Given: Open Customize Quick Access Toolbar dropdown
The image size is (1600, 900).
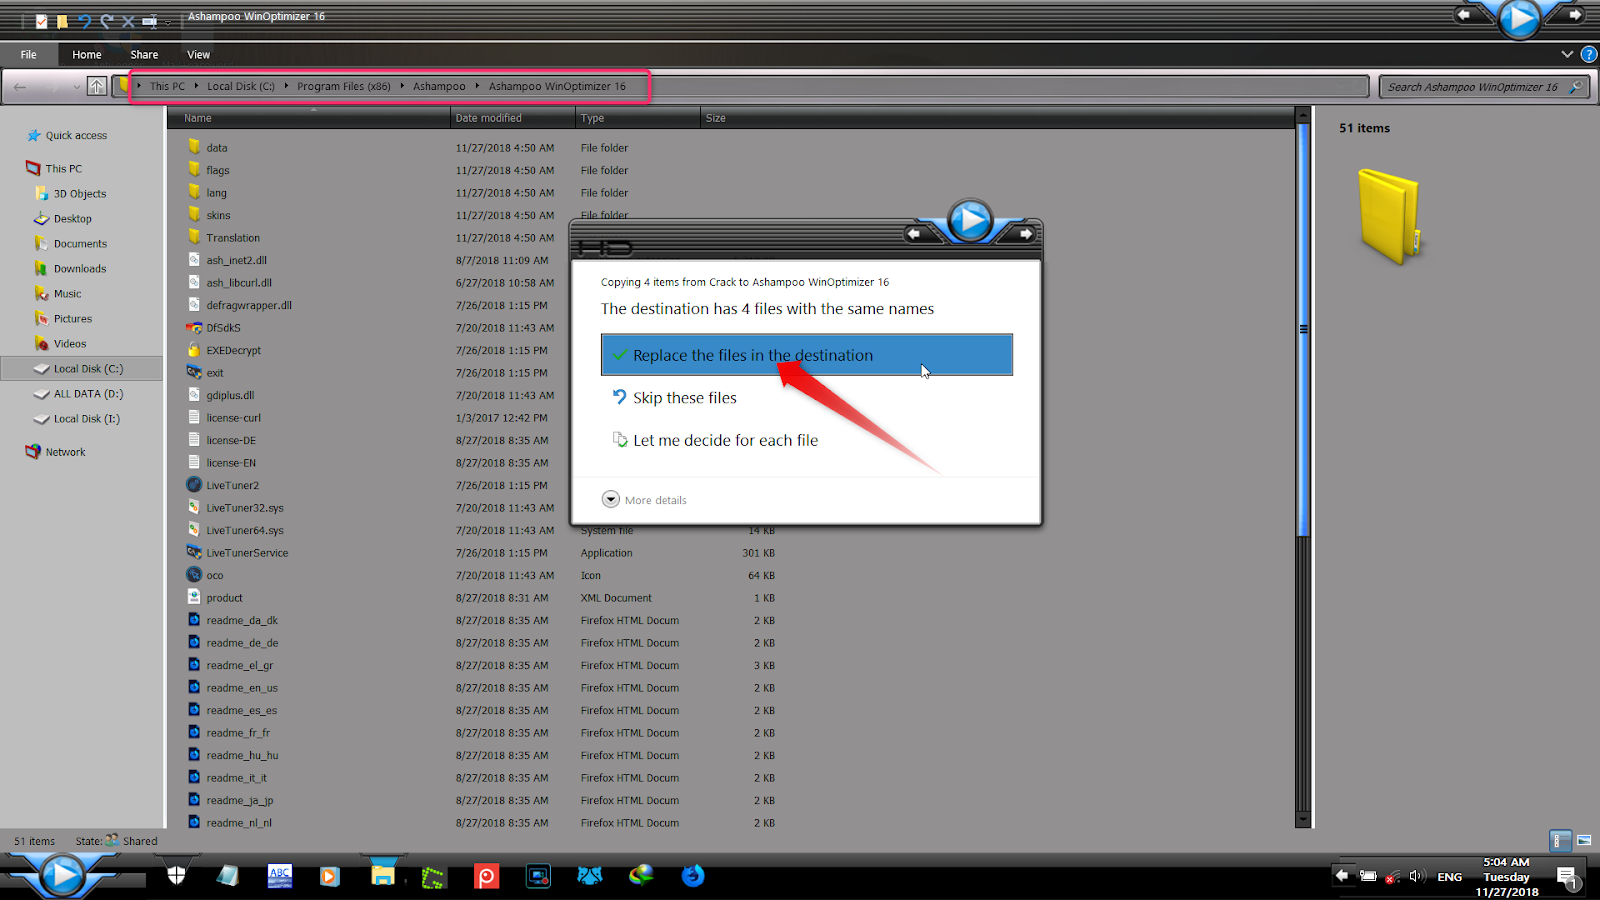Looking at the screenshot, I should [x=169, y=21].
